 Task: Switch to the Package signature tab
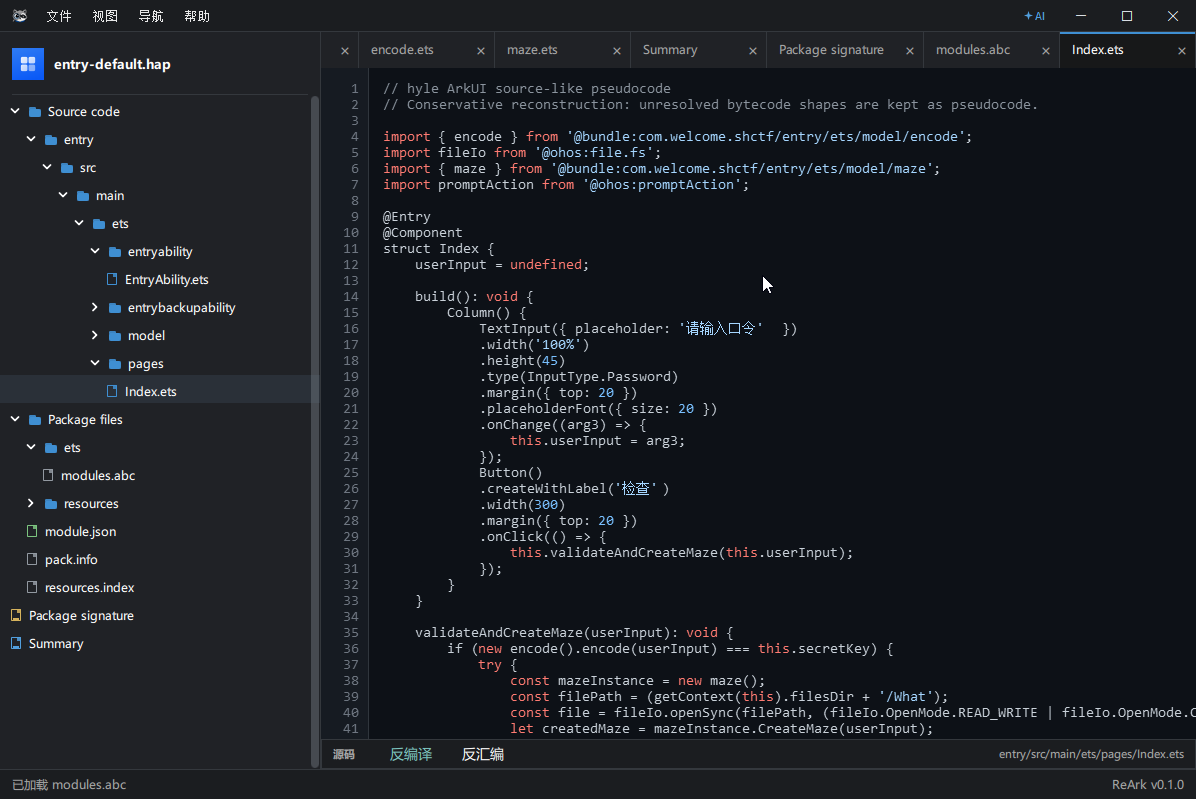tap(831, 50)
